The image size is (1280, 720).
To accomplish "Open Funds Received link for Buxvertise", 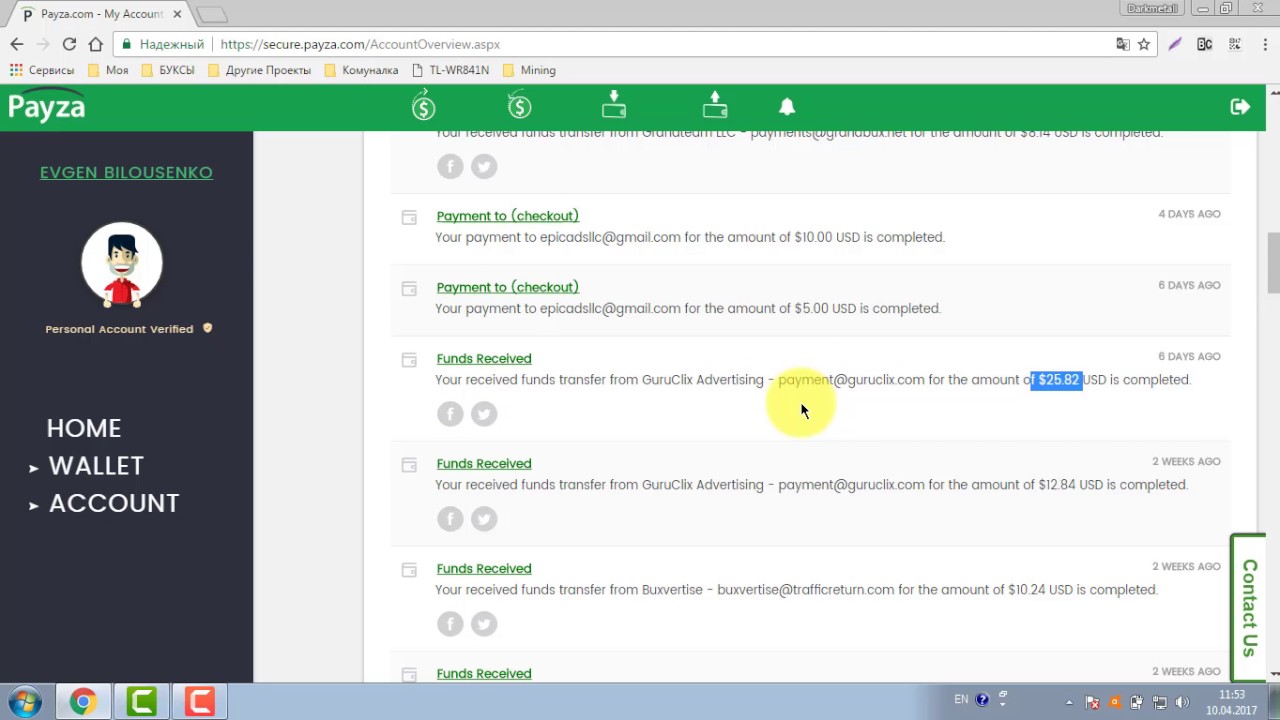I will (484, 568).
